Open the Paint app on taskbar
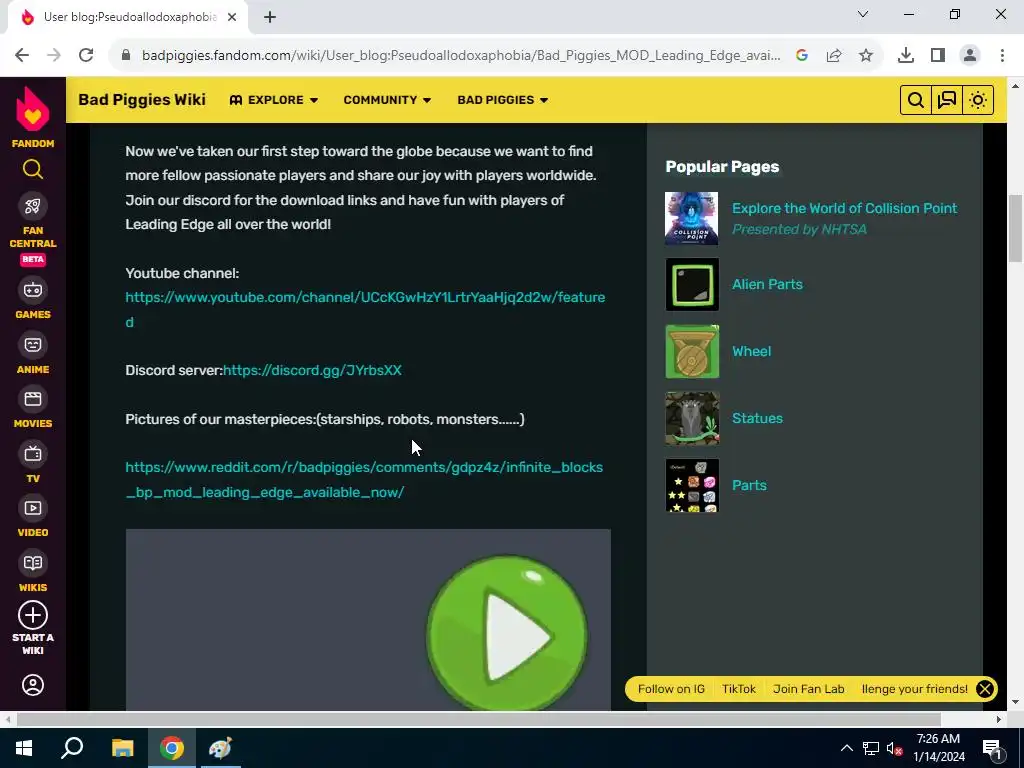Viewport: 1024px width, 768px height. [221, 748]
